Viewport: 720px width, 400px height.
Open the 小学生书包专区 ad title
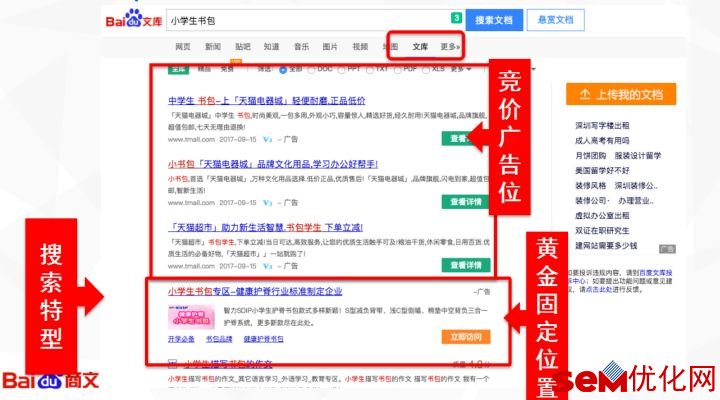[255, 291]
